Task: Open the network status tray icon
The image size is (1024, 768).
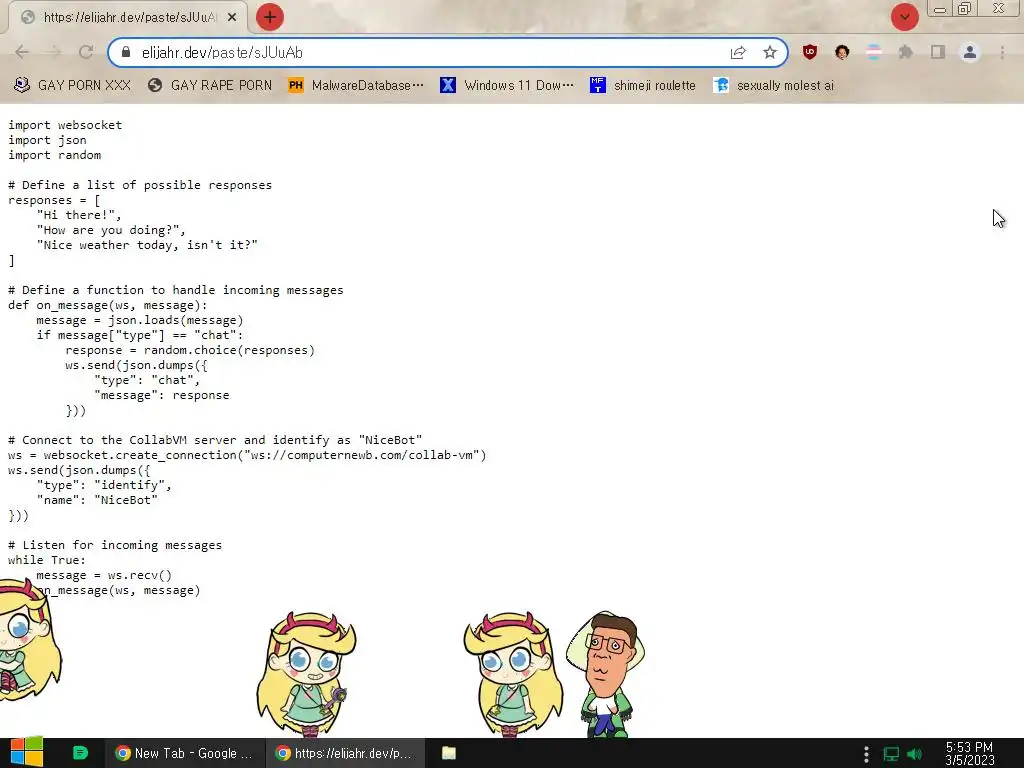Action: (x=891, y=754)
